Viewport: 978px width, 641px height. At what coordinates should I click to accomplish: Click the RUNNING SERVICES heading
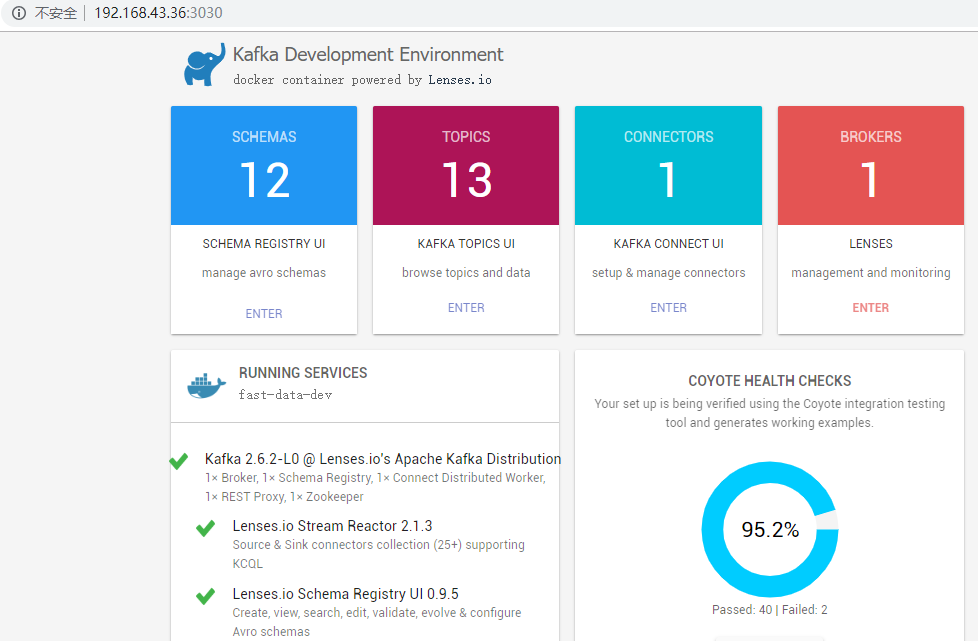pyautogui.click(x=303, y=373)
